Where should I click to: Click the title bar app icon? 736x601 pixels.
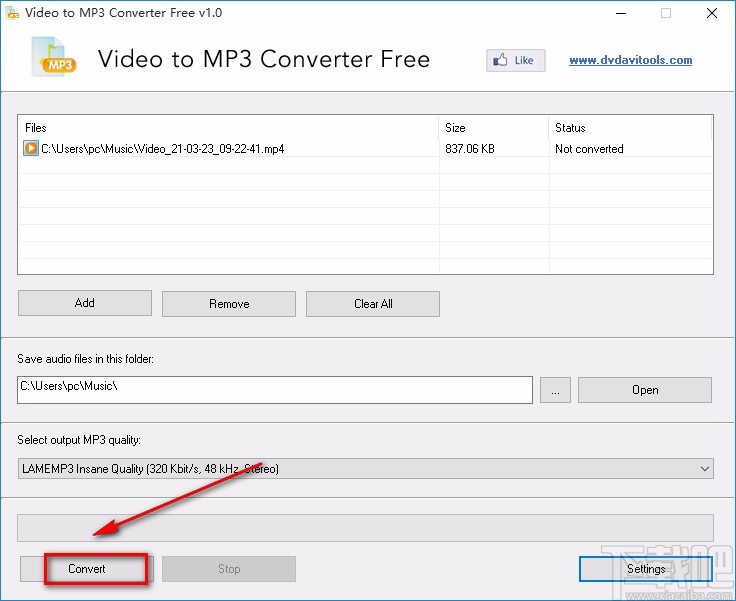(x=12, y=13)
